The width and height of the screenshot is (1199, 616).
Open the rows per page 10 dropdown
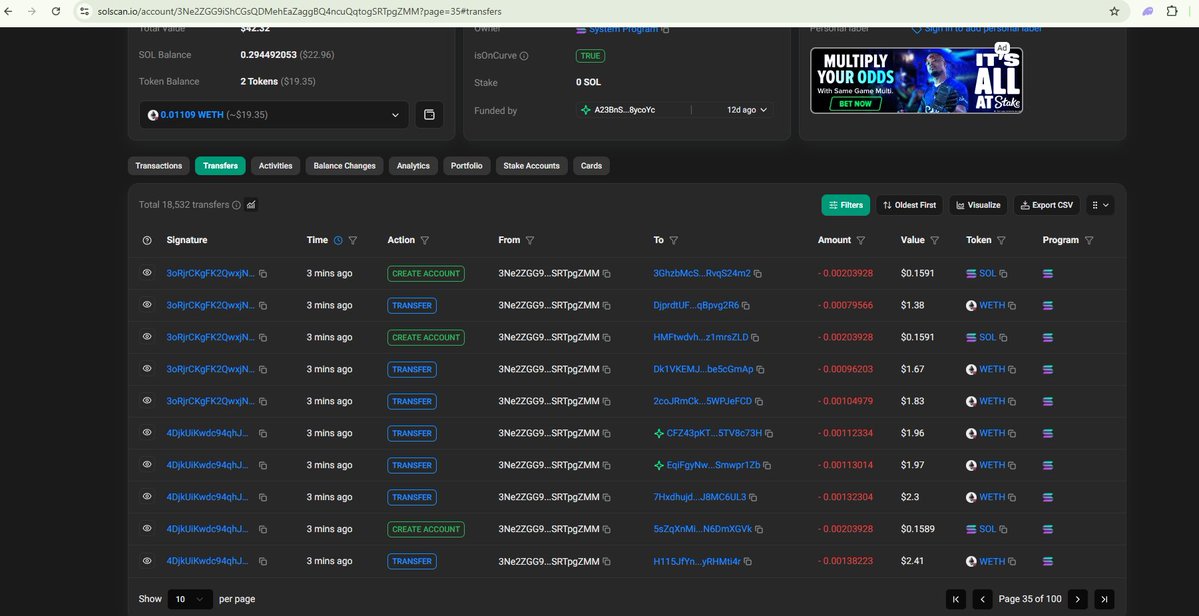click(190, 599)
